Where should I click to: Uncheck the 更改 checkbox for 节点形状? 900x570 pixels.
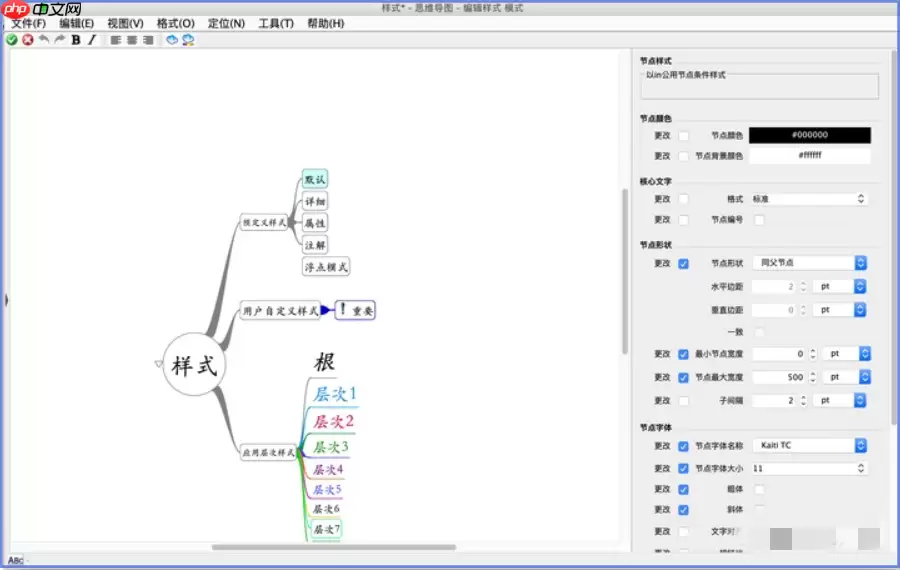[x=684, y=264]
